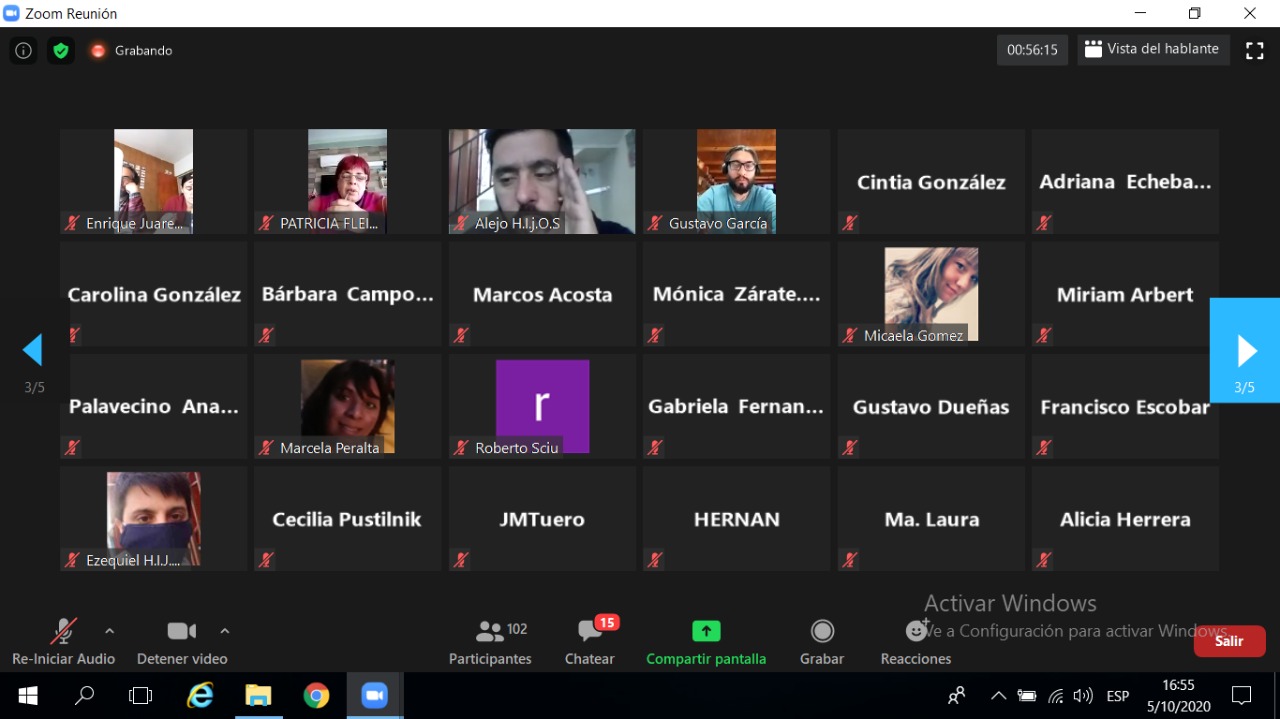This screenshot has width=1280, height=719.
Task: Expand the video options arrow
Action: (x=225, y=631)
